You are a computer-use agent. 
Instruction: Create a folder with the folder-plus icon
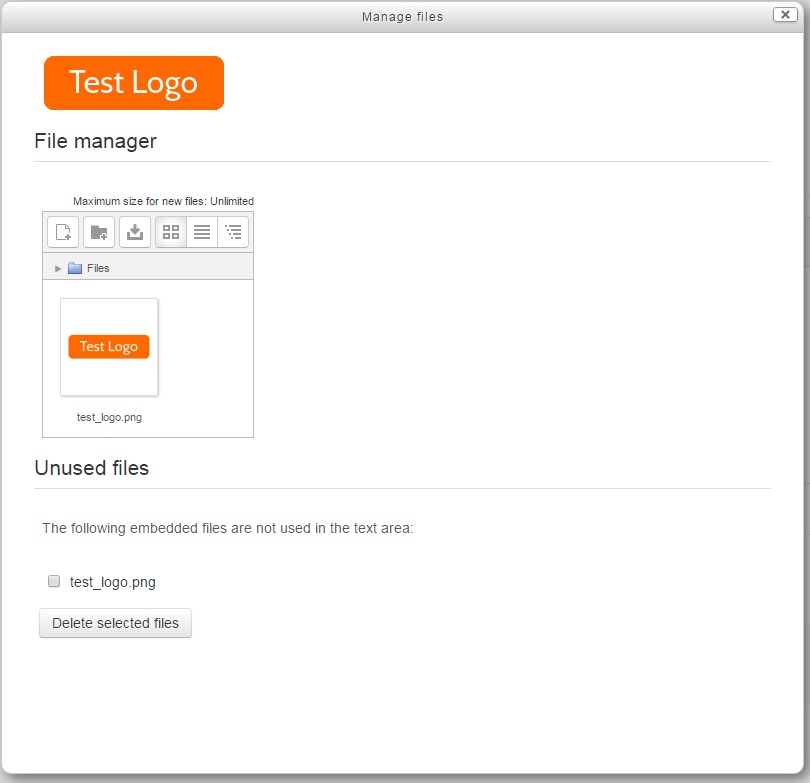[99, 232]
